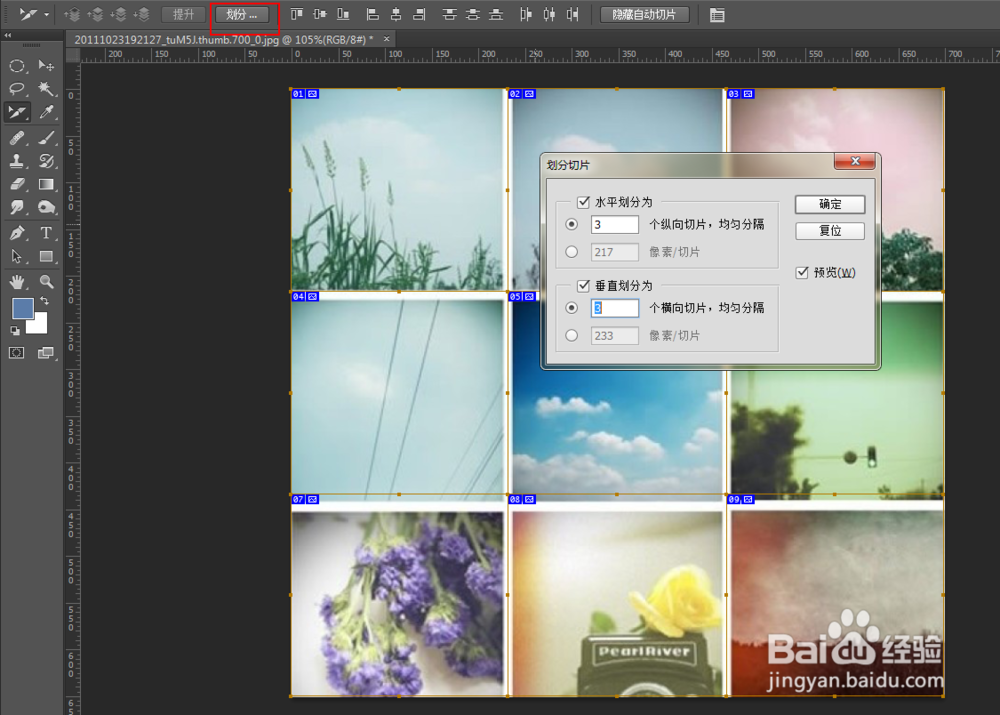Align slices to bottom edges

click(x=342, y=14)
